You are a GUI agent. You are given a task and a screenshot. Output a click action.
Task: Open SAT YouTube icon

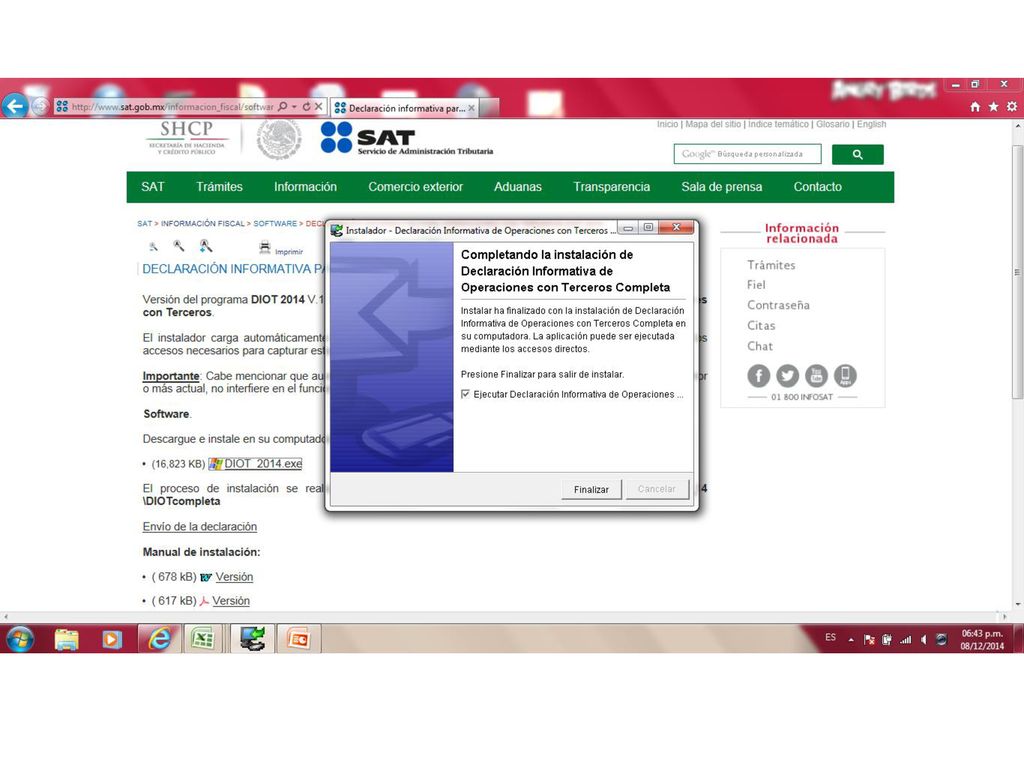tap(816, 376)
